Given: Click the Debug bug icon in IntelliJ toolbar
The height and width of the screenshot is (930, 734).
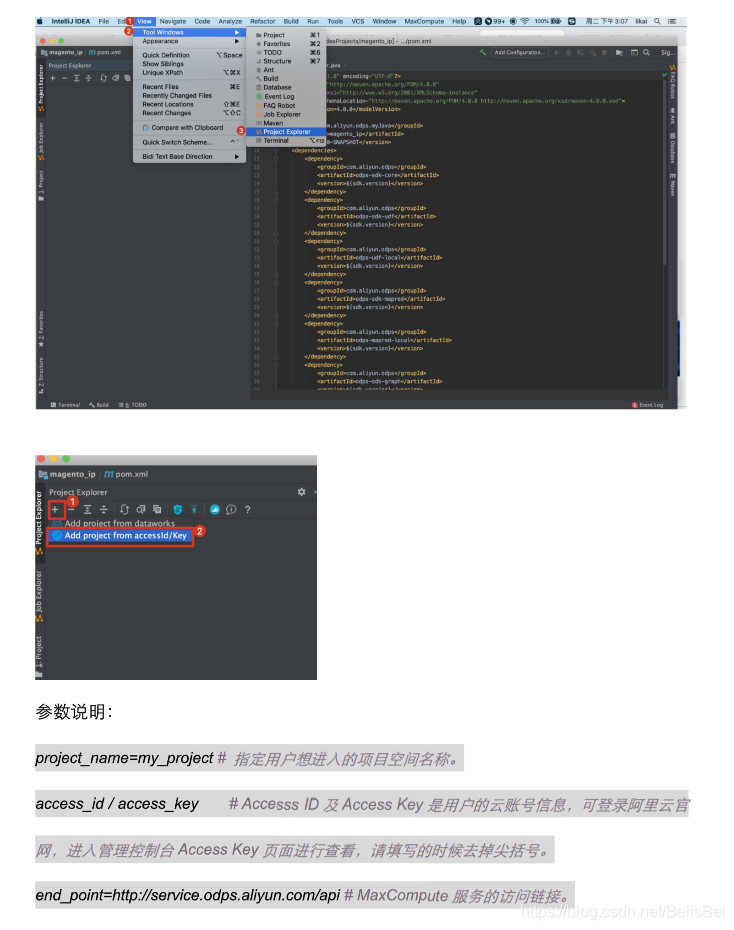Looking at the screenshot, I should coord(569,52).
